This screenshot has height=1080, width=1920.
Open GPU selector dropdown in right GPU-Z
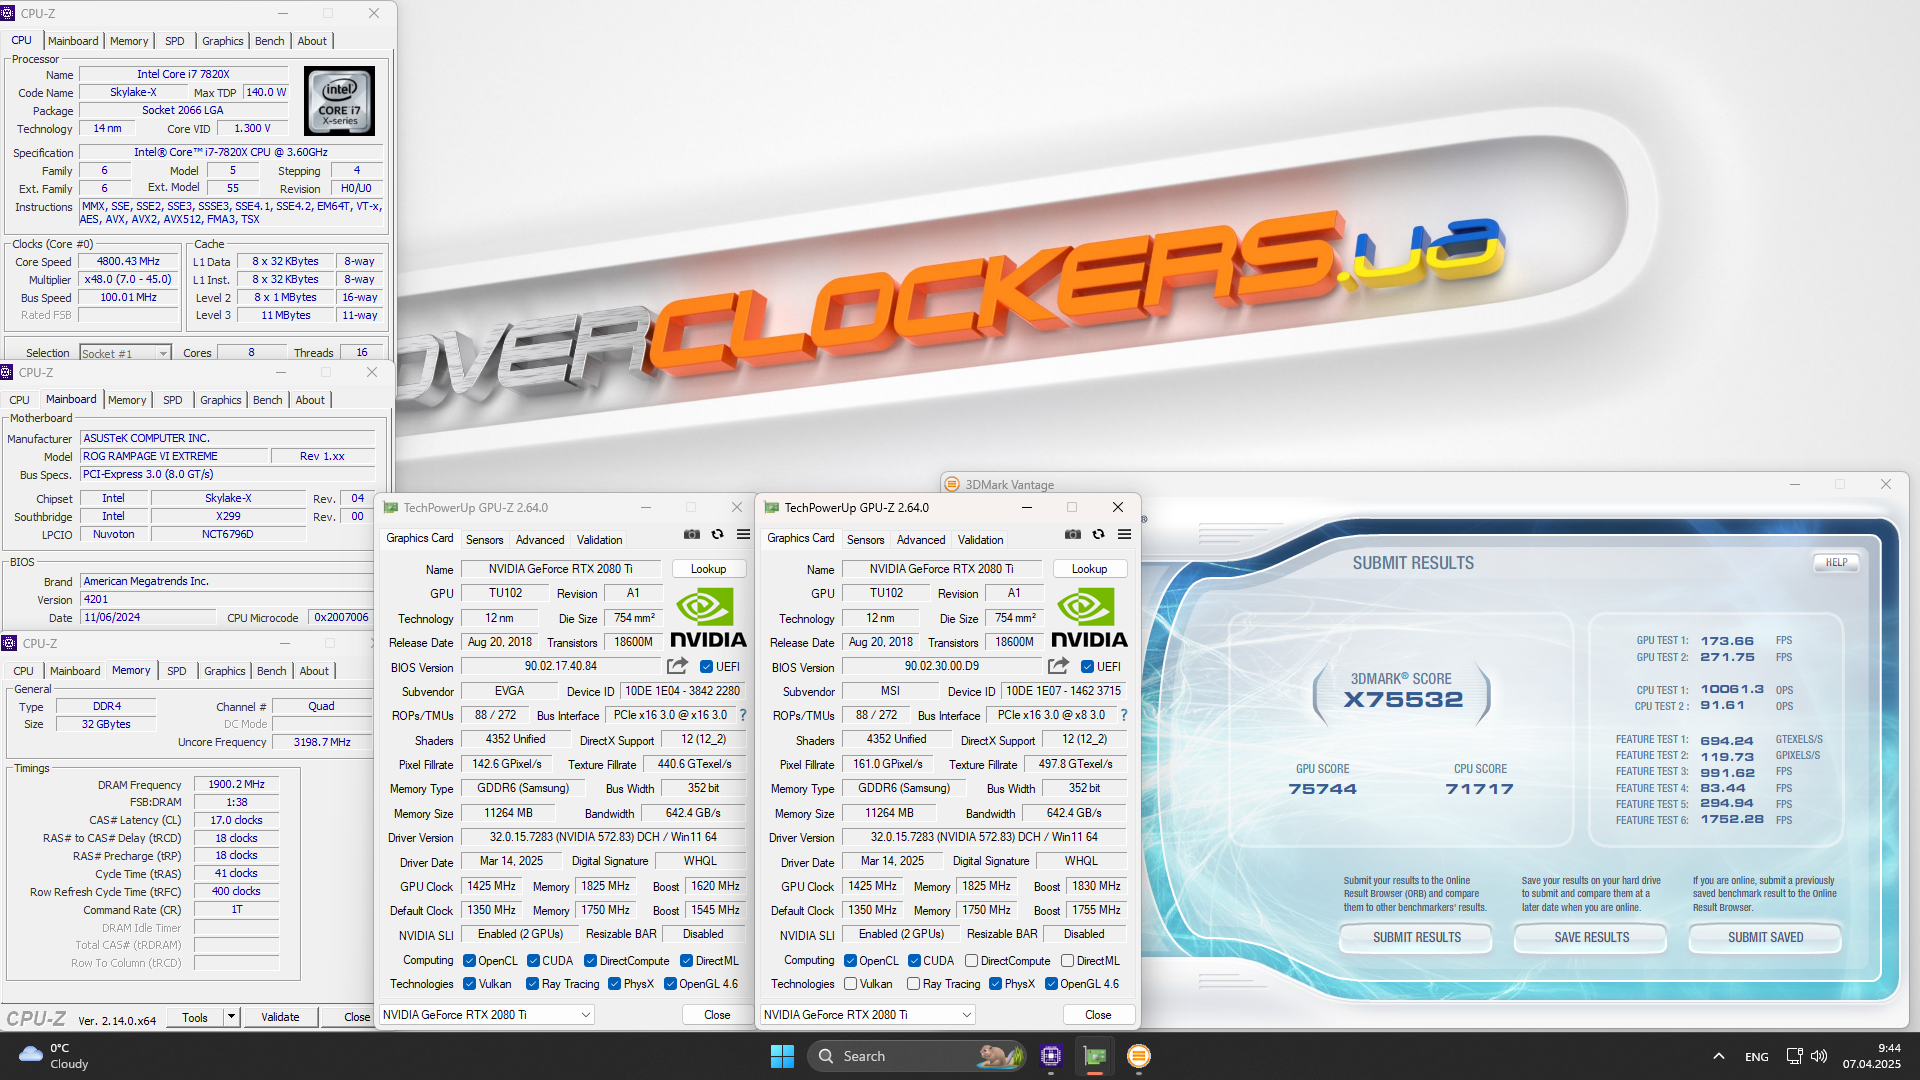[867, 1015]
